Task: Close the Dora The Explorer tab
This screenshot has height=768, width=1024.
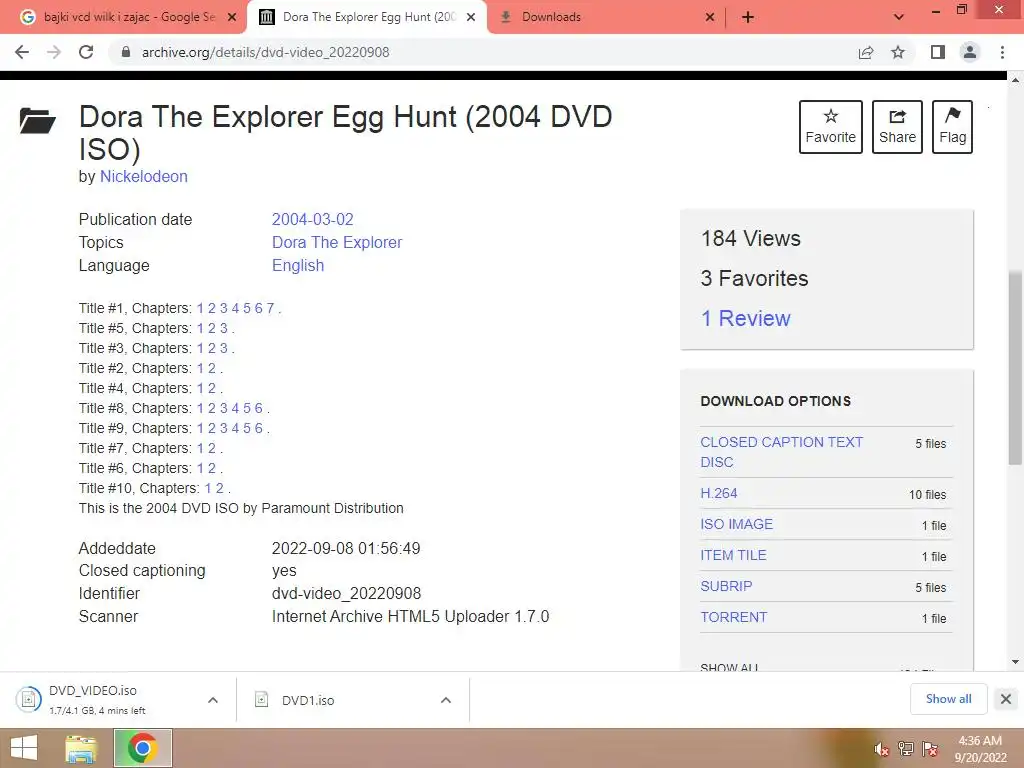Action: 471,17
